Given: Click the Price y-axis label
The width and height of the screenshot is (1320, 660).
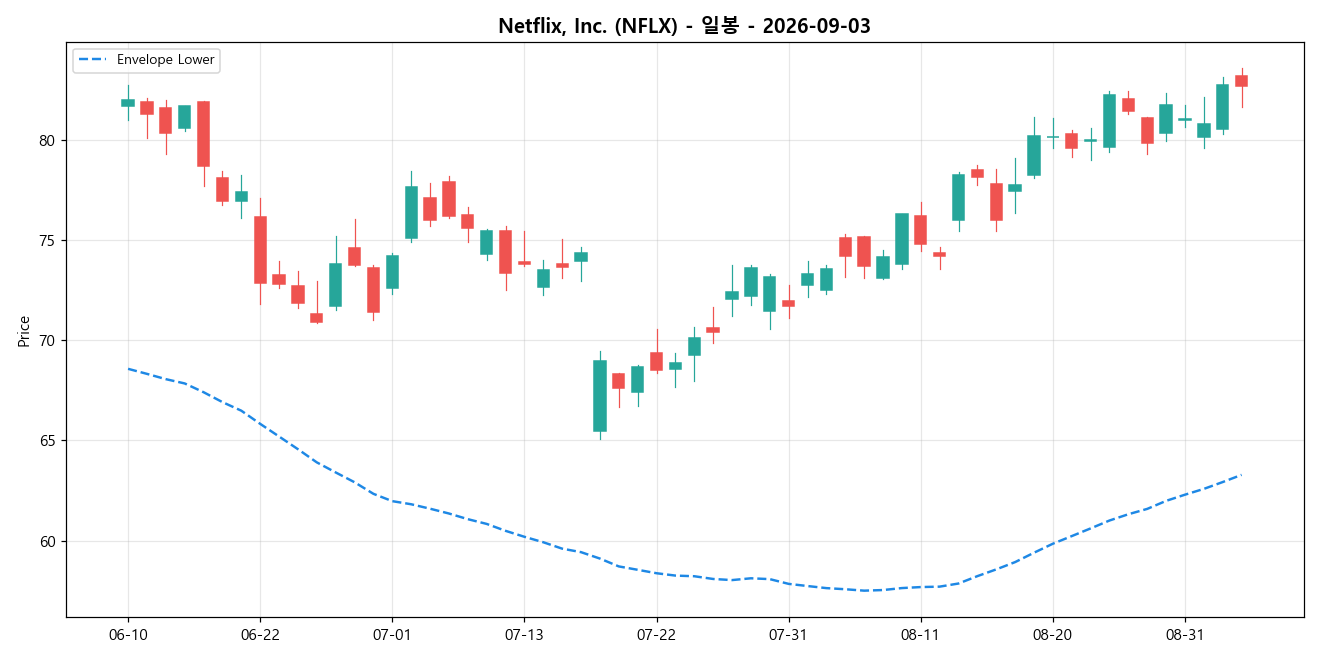Looking at the screenshot, I should click(24, 330).
